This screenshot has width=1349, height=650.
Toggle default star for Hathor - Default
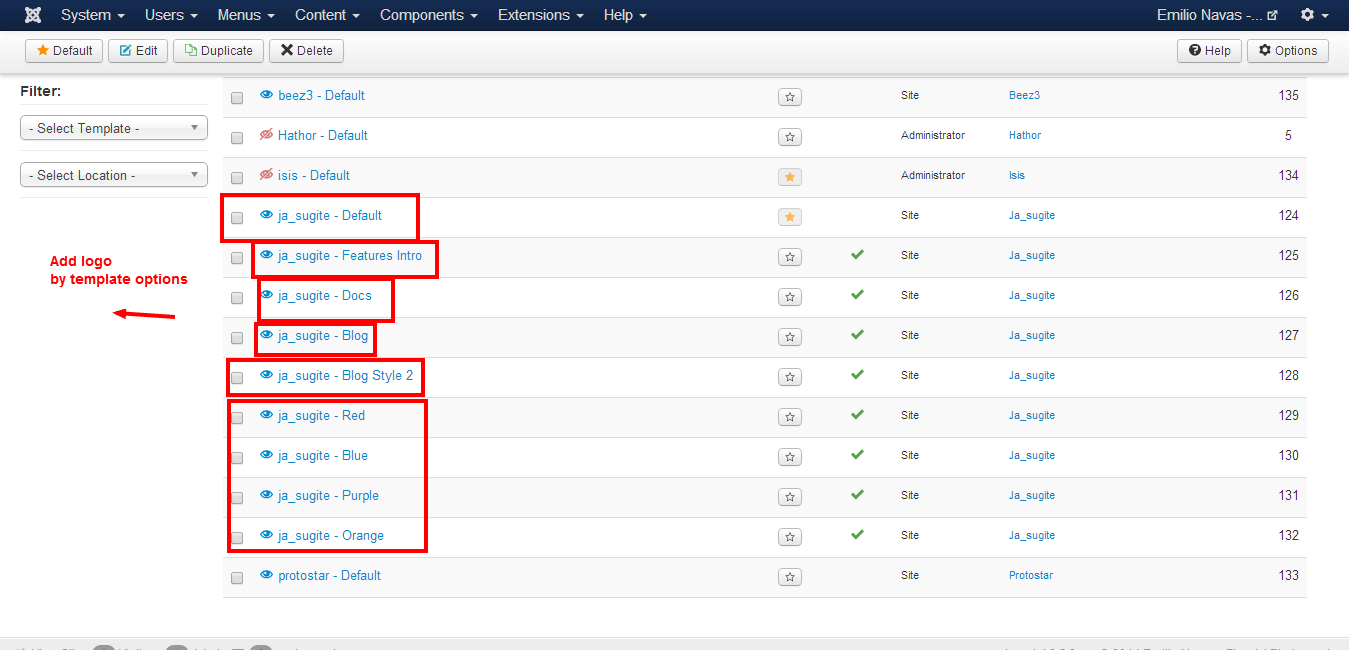coord(790,137)
